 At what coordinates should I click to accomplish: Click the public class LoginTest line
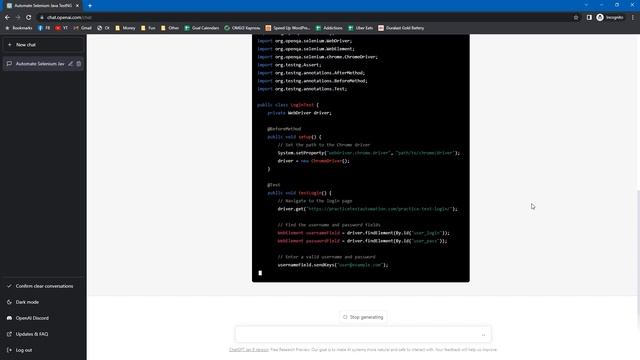[x=288, y=105]
